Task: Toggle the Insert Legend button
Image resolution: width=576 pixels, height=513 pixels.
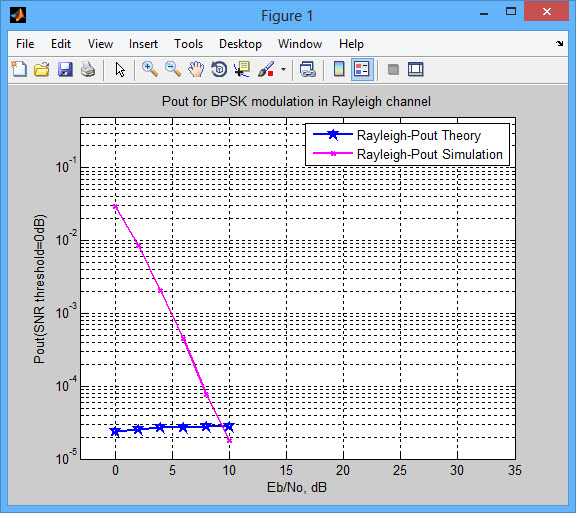Action: click(x=362, y=69)
